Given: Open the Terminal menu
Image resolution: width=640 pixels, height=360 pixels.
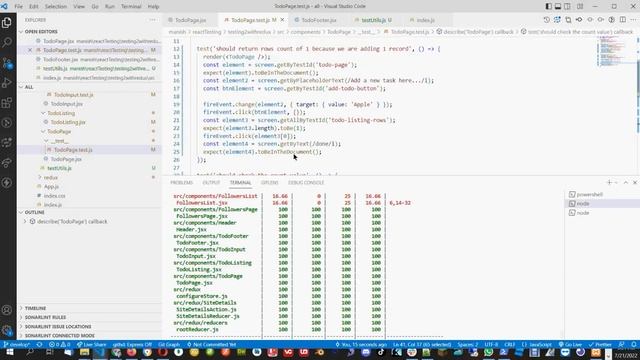Looking at the screenshot, I should (x=131, y=7).
